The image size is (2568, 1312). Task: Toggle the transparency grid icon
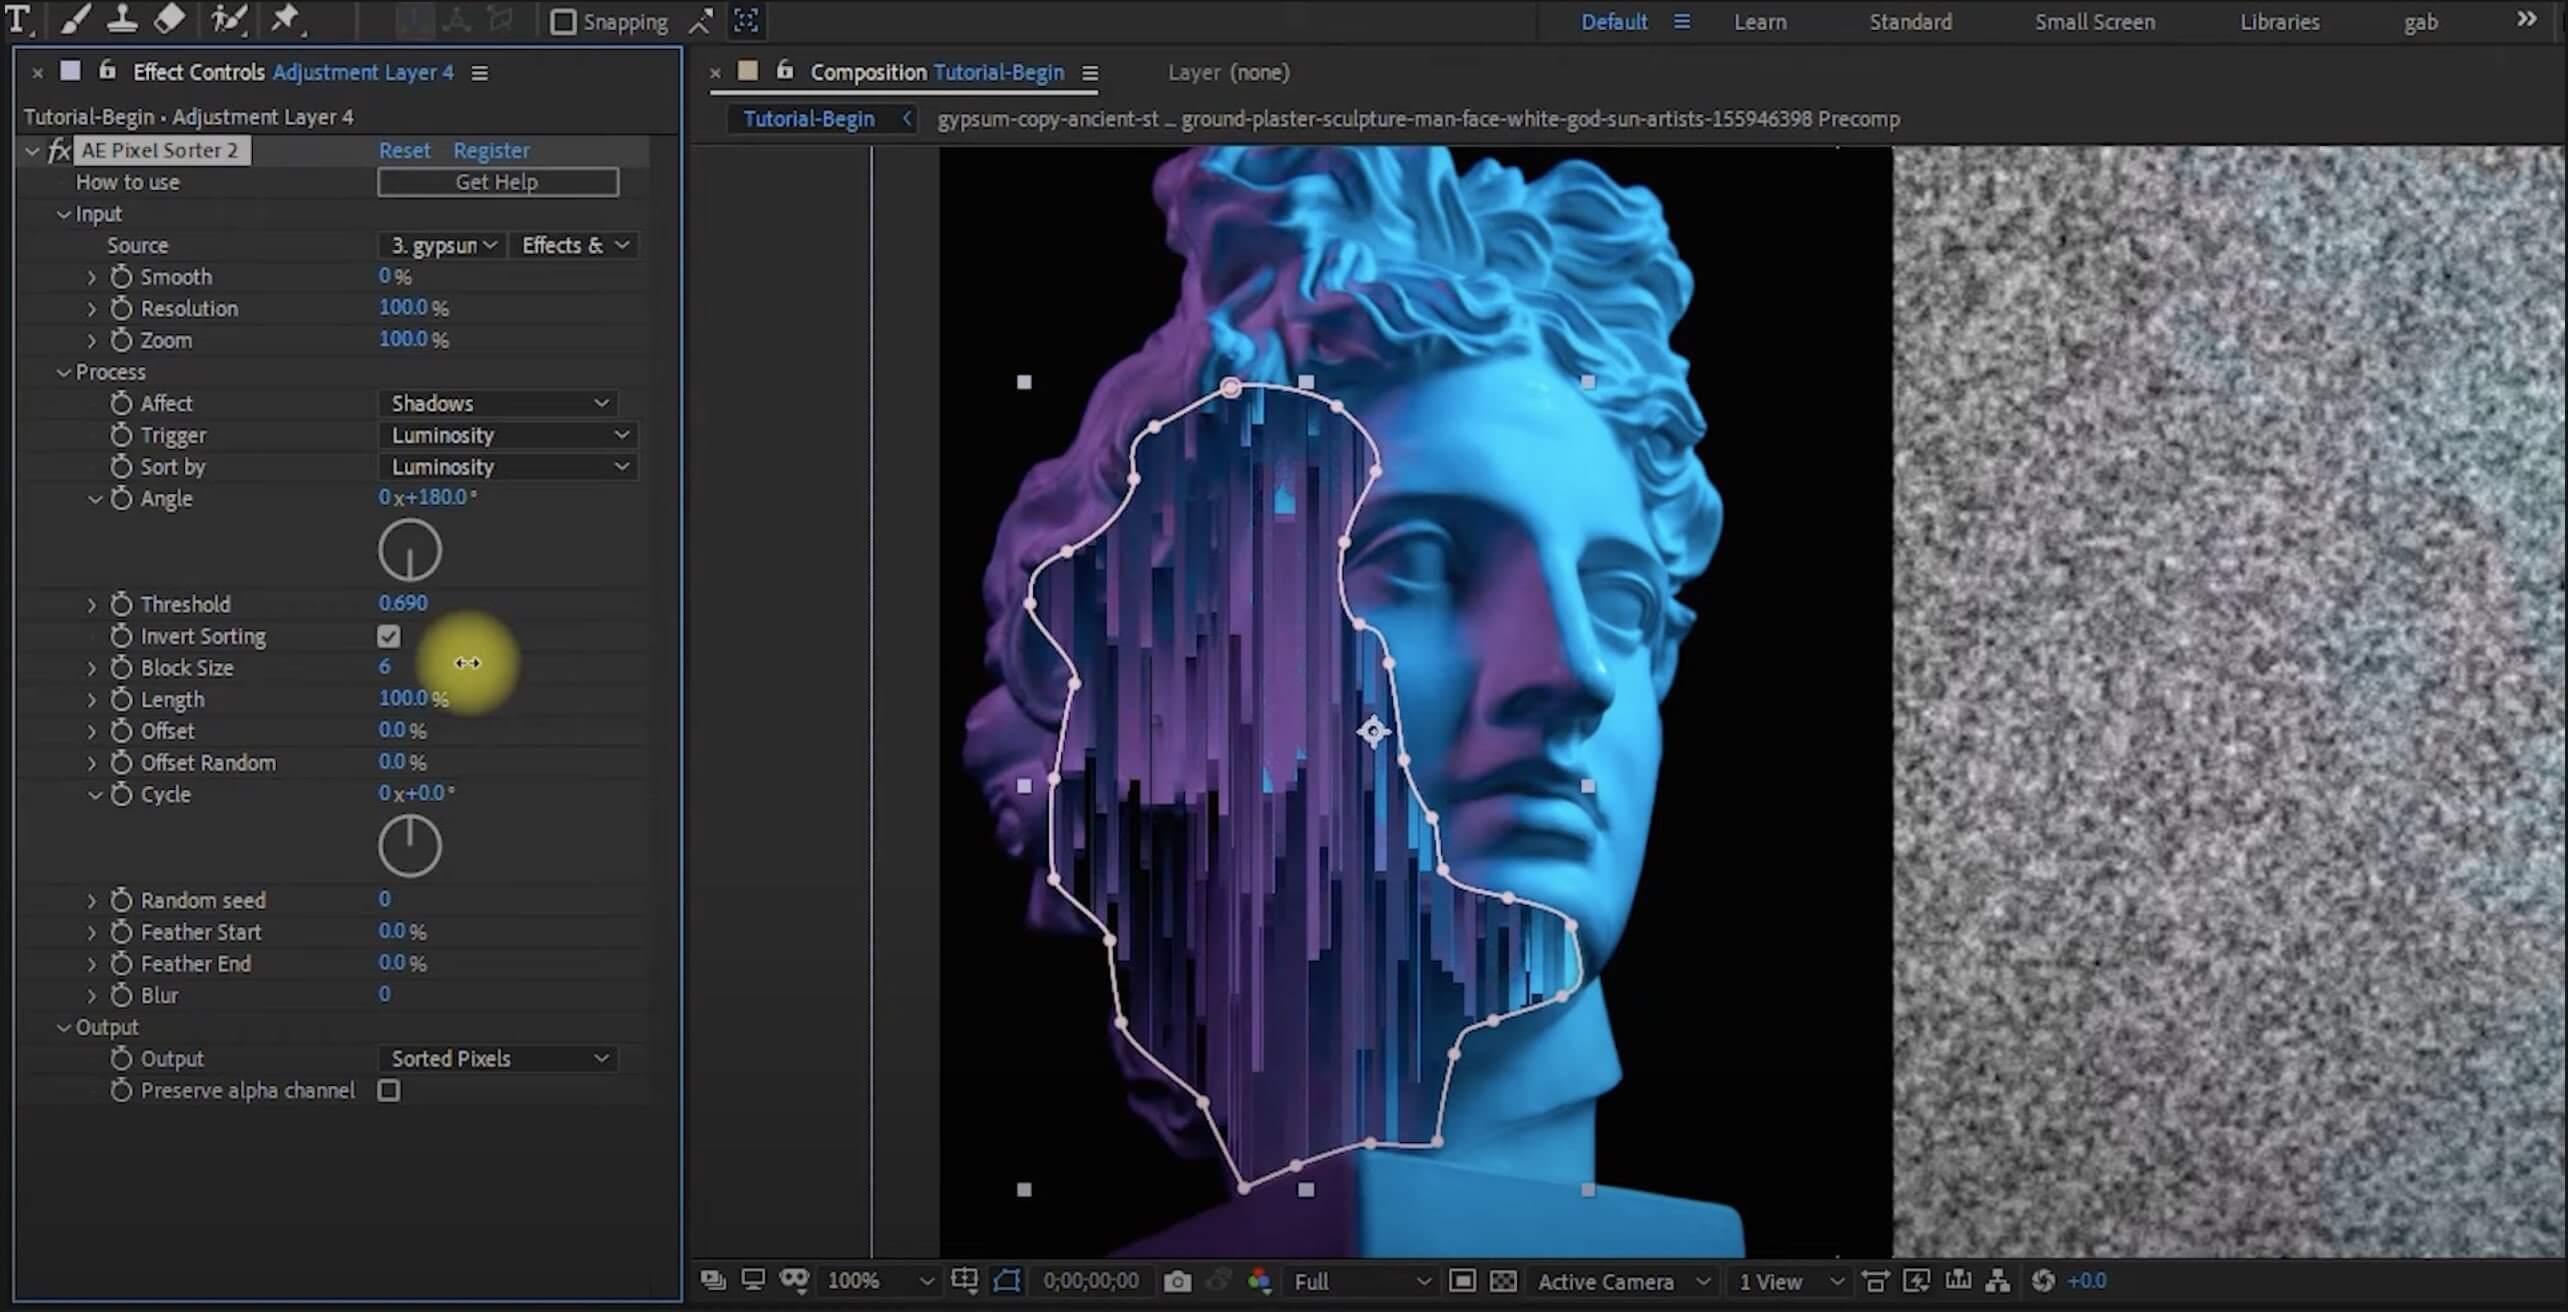(1503, 1281)
